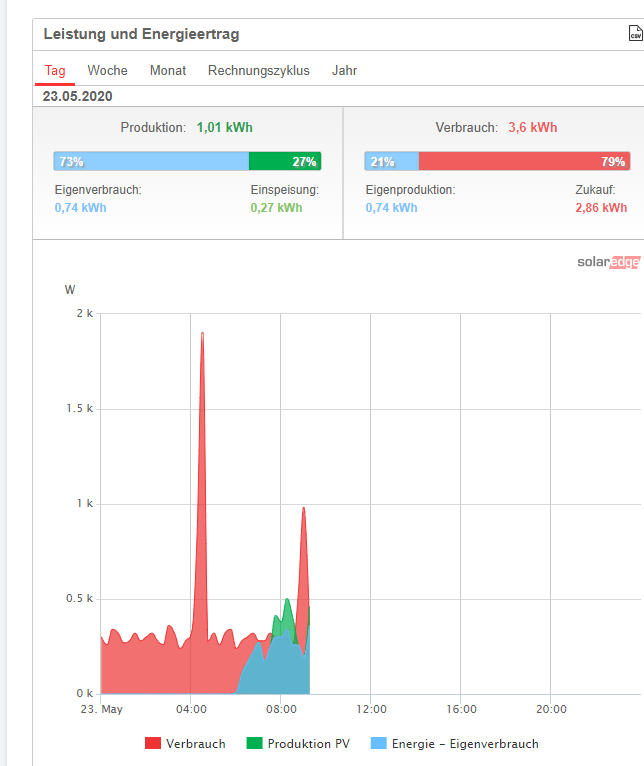The height and width of the screenshot is (766, 644).
Task: Click the red 79% Zukauf bar segment
Action: [524, 161]
